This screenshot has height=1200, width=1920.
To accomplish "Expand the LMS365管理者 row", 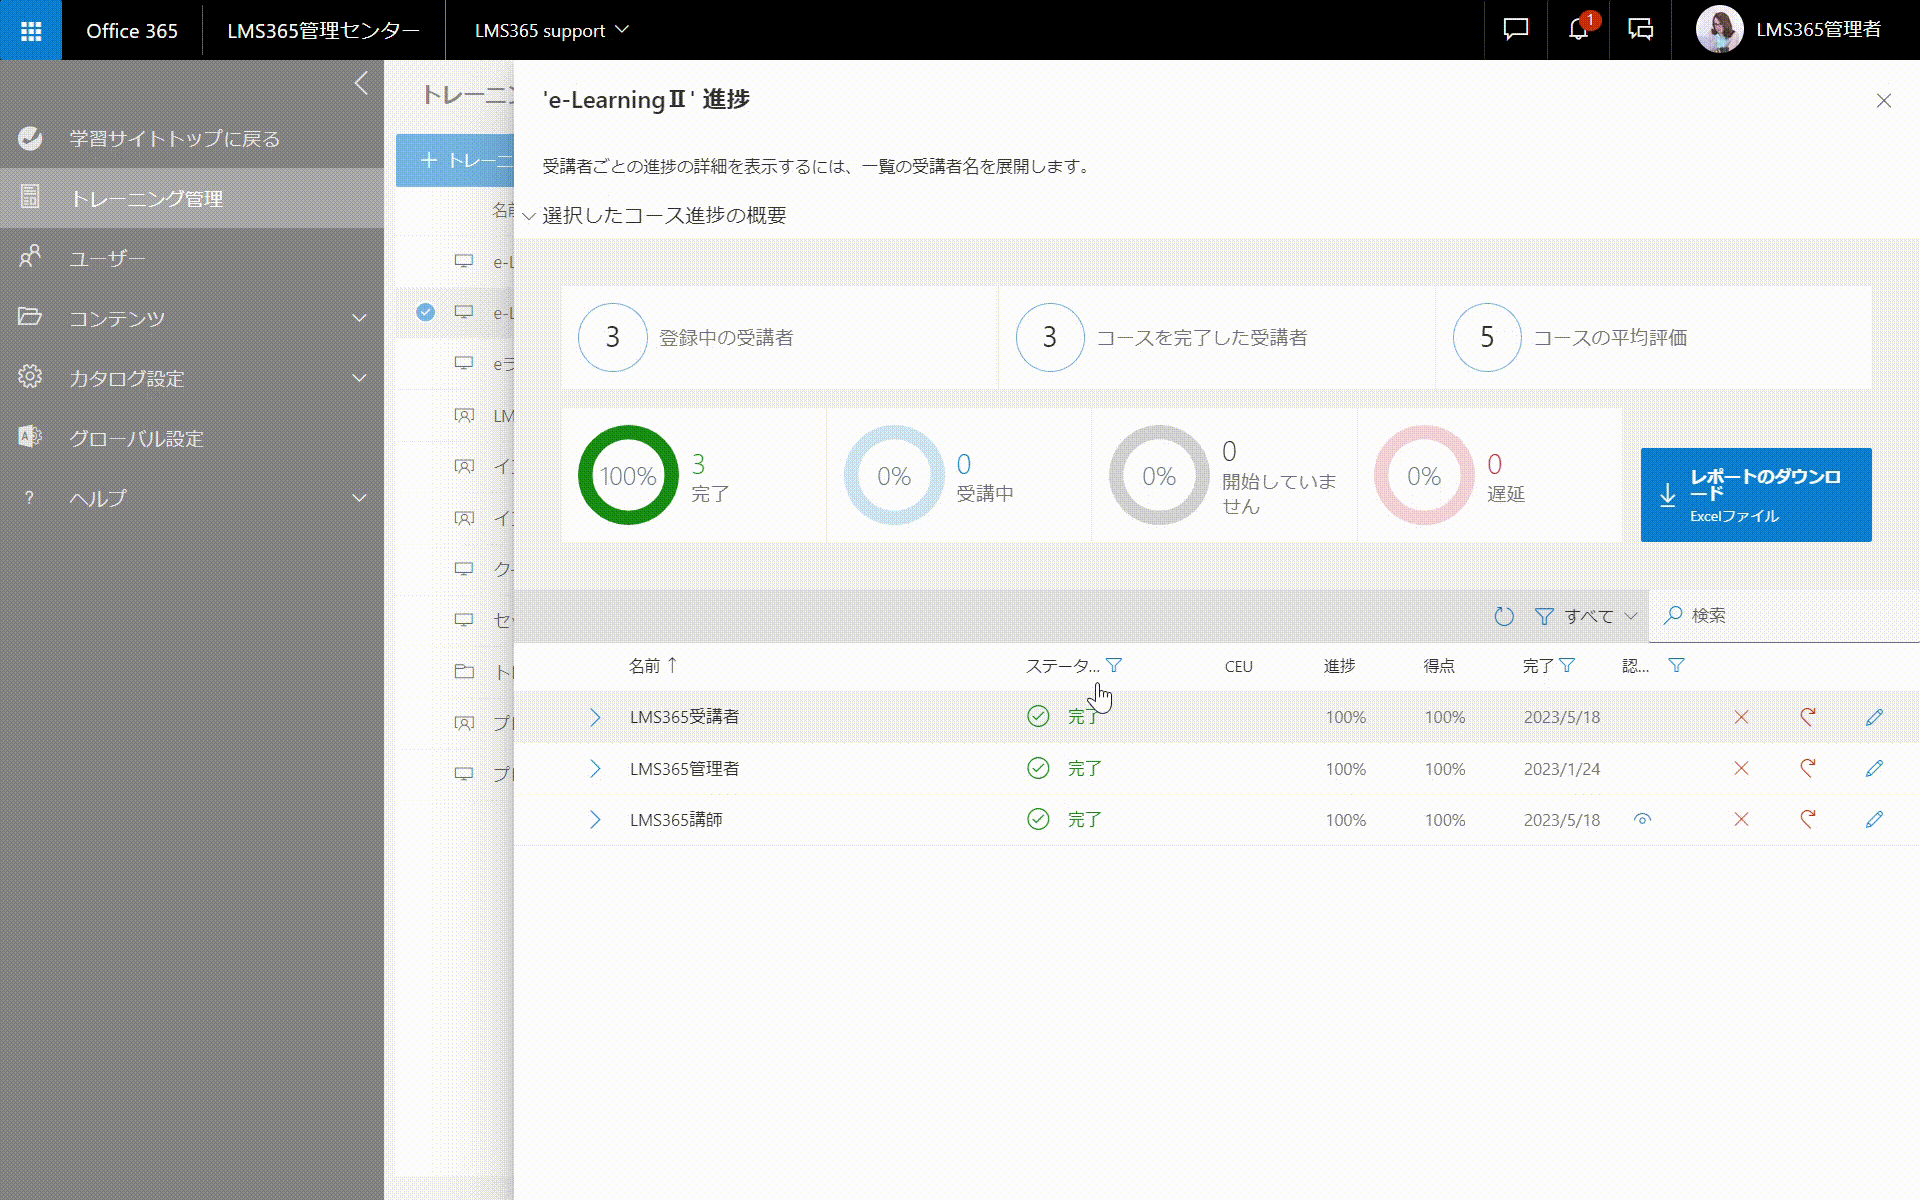I will click(x=595, y=768).
